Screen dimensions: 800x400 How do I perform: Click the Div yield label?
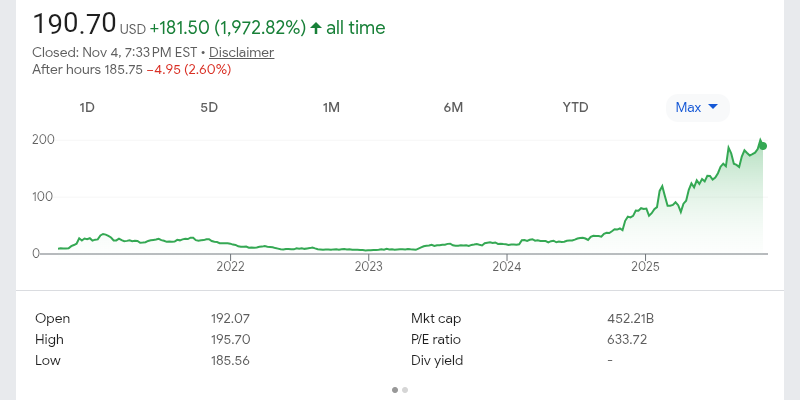[435, 360]
